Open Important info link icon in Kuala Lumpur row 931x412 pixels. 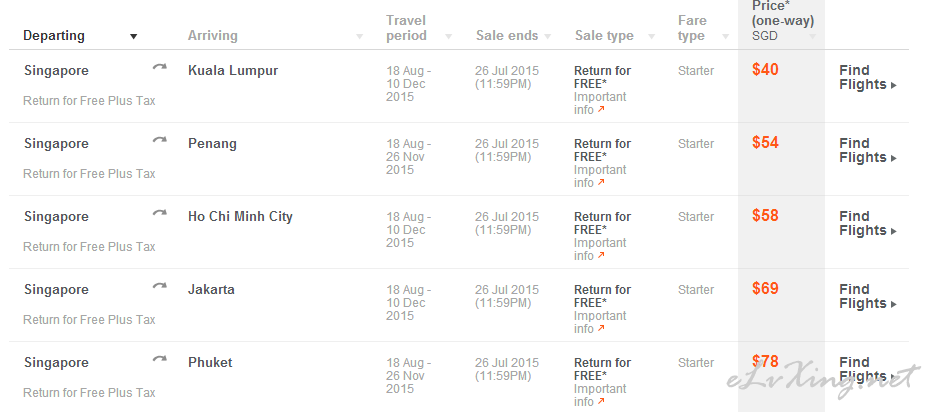coord(601,110)
